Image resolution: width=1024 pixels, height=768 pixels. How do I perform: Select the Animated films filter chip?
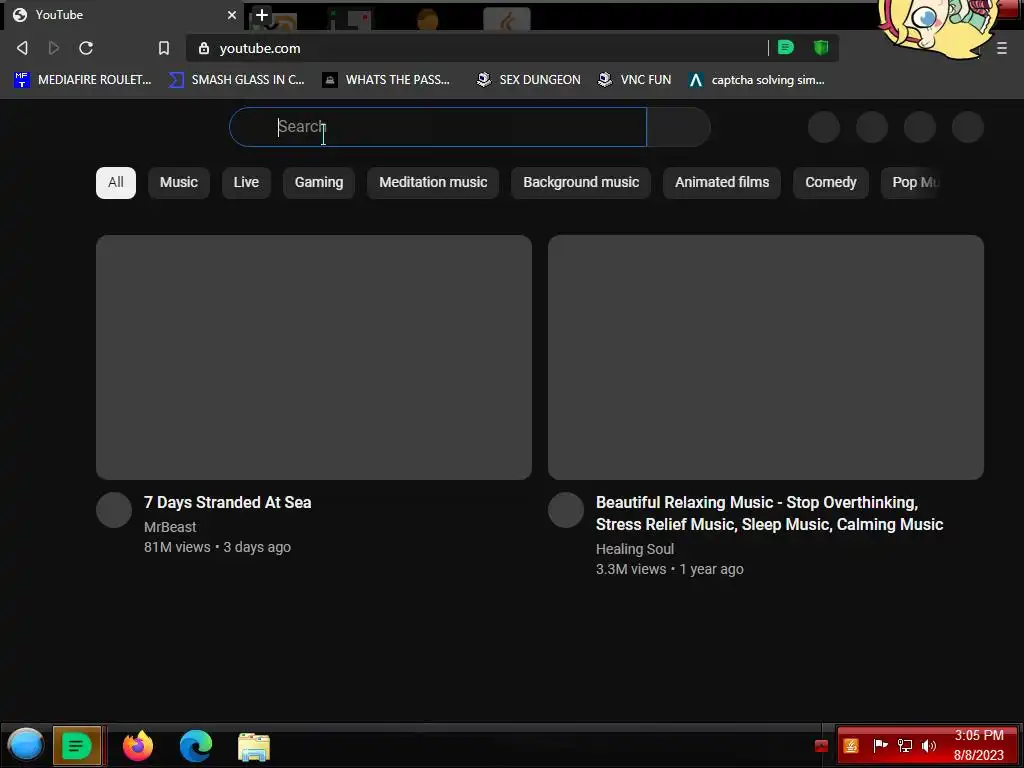coord(722,182)
